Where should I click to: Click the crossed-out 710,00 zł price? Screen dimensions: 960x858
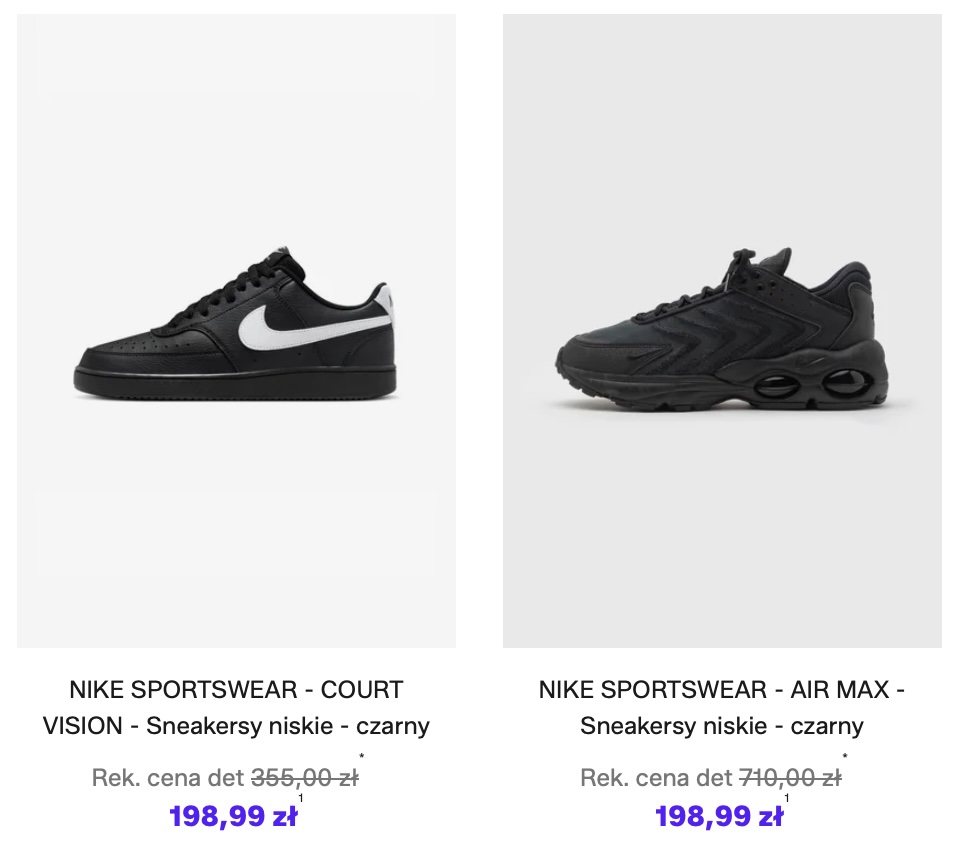tap(790, 778)
